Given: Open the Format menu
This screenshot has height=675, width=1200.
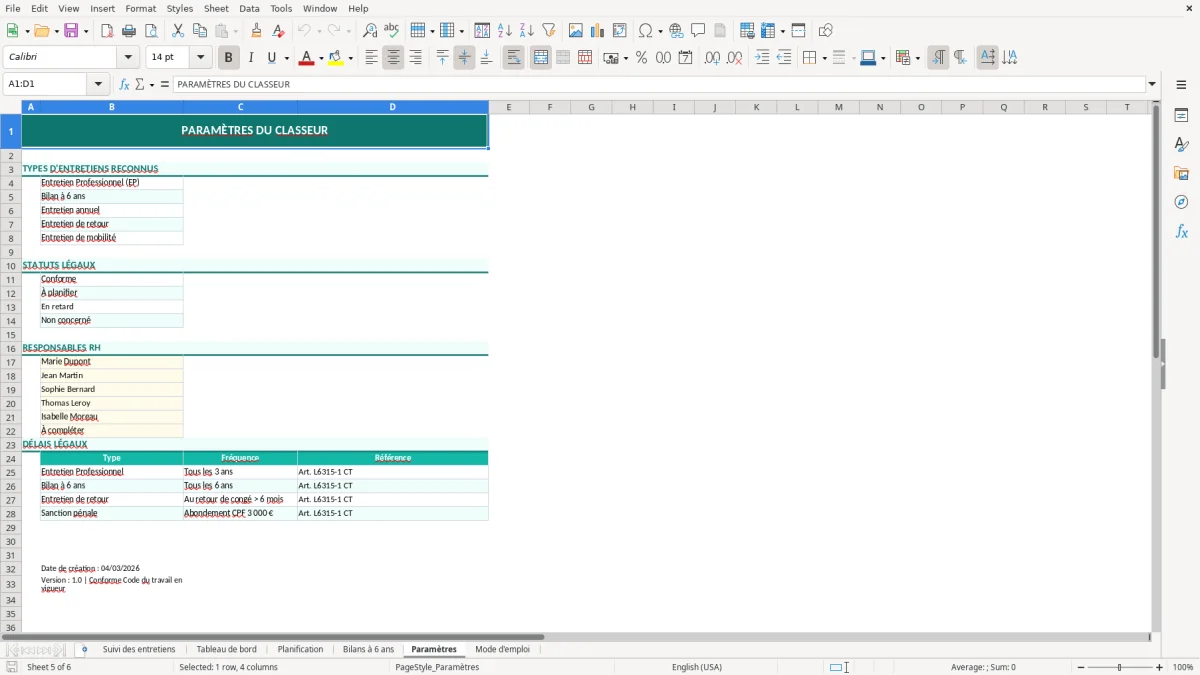Looking at the screenshot, I should 140,8.
